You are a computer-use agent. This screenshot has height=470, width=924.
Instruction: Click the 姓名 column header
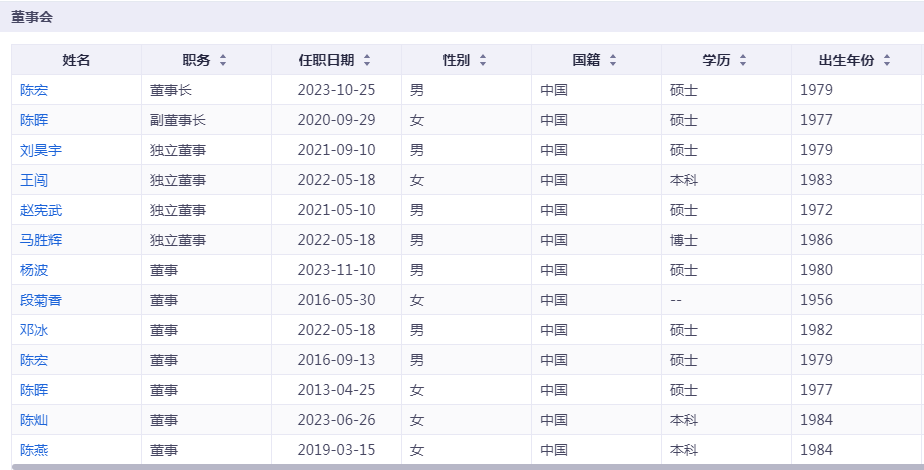click(x=76, y=60)
